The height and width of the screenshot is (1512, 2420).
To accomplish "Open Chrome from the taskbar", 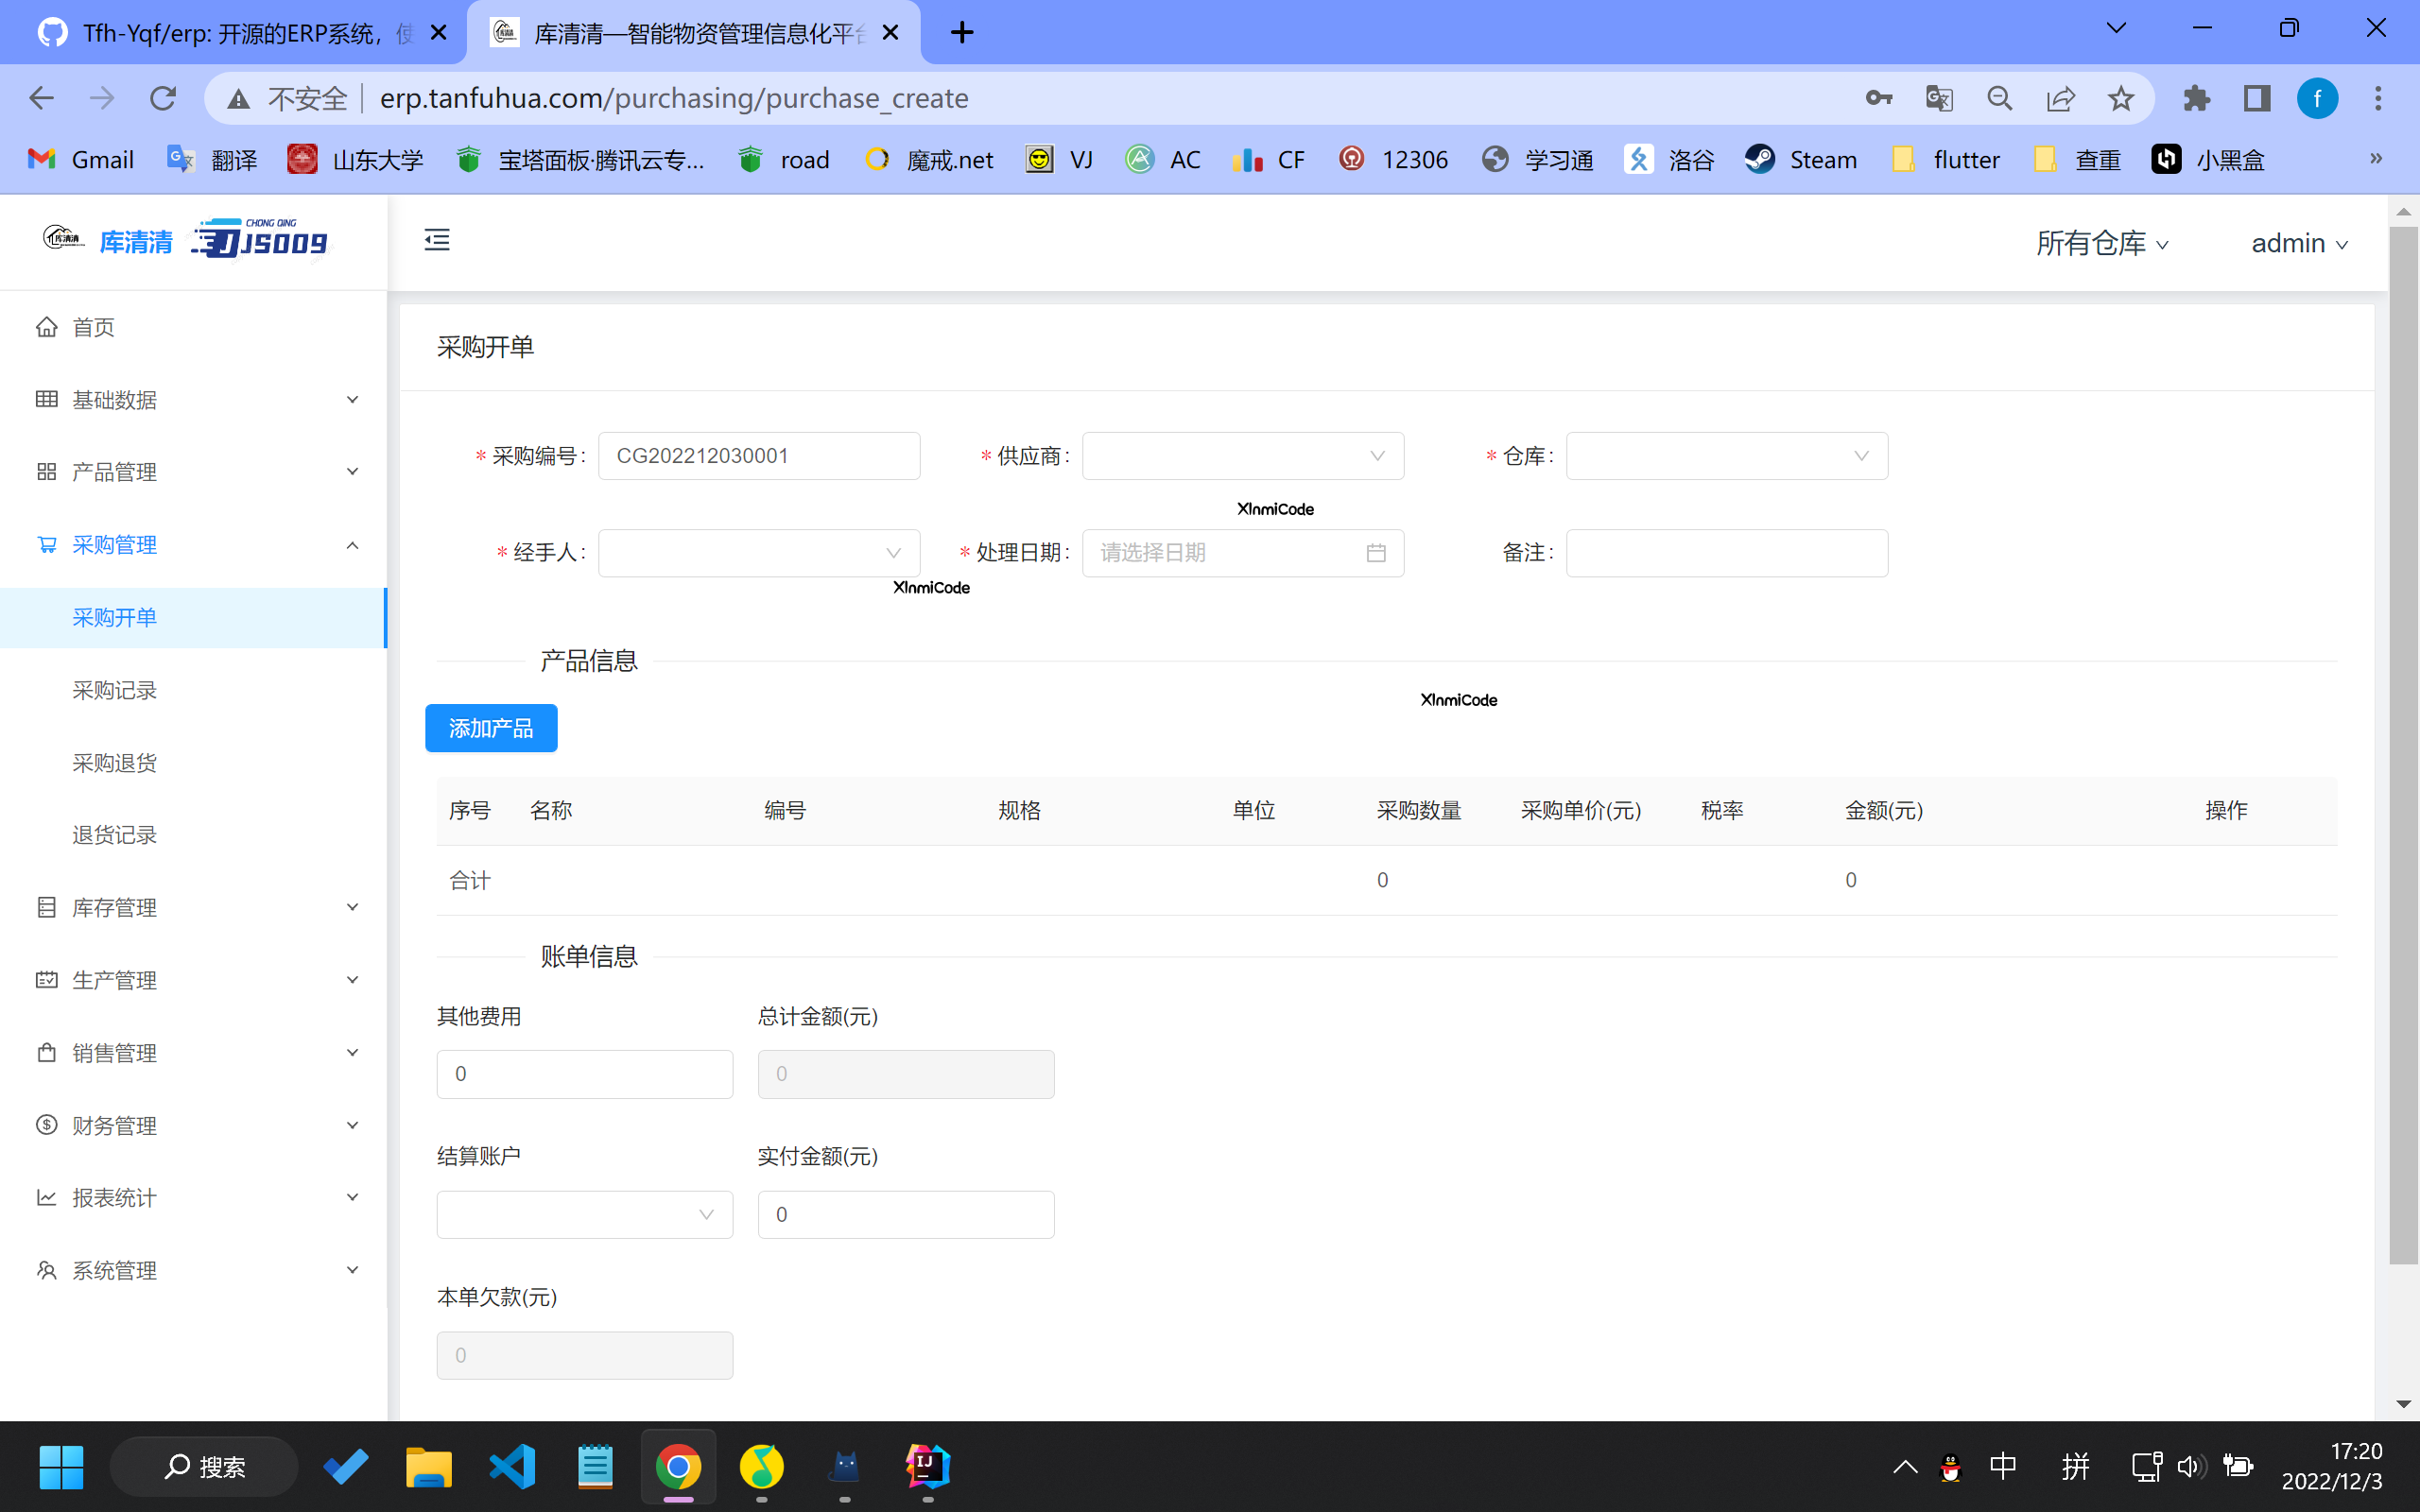I will click(x=677, y=1466).
